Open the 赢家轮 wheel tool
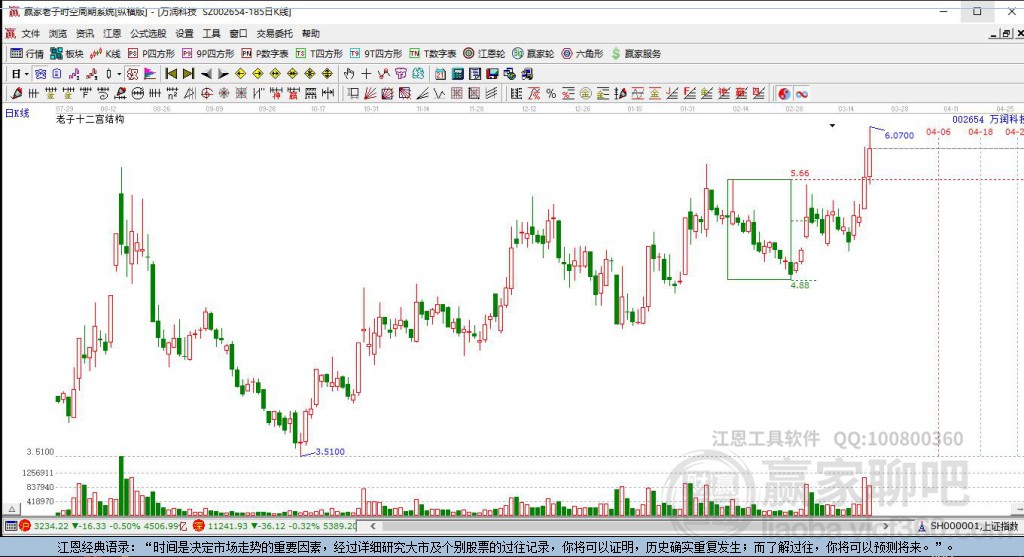This screenshot has width=1024, height=557. pyautogui.click(x=533, y=54)
